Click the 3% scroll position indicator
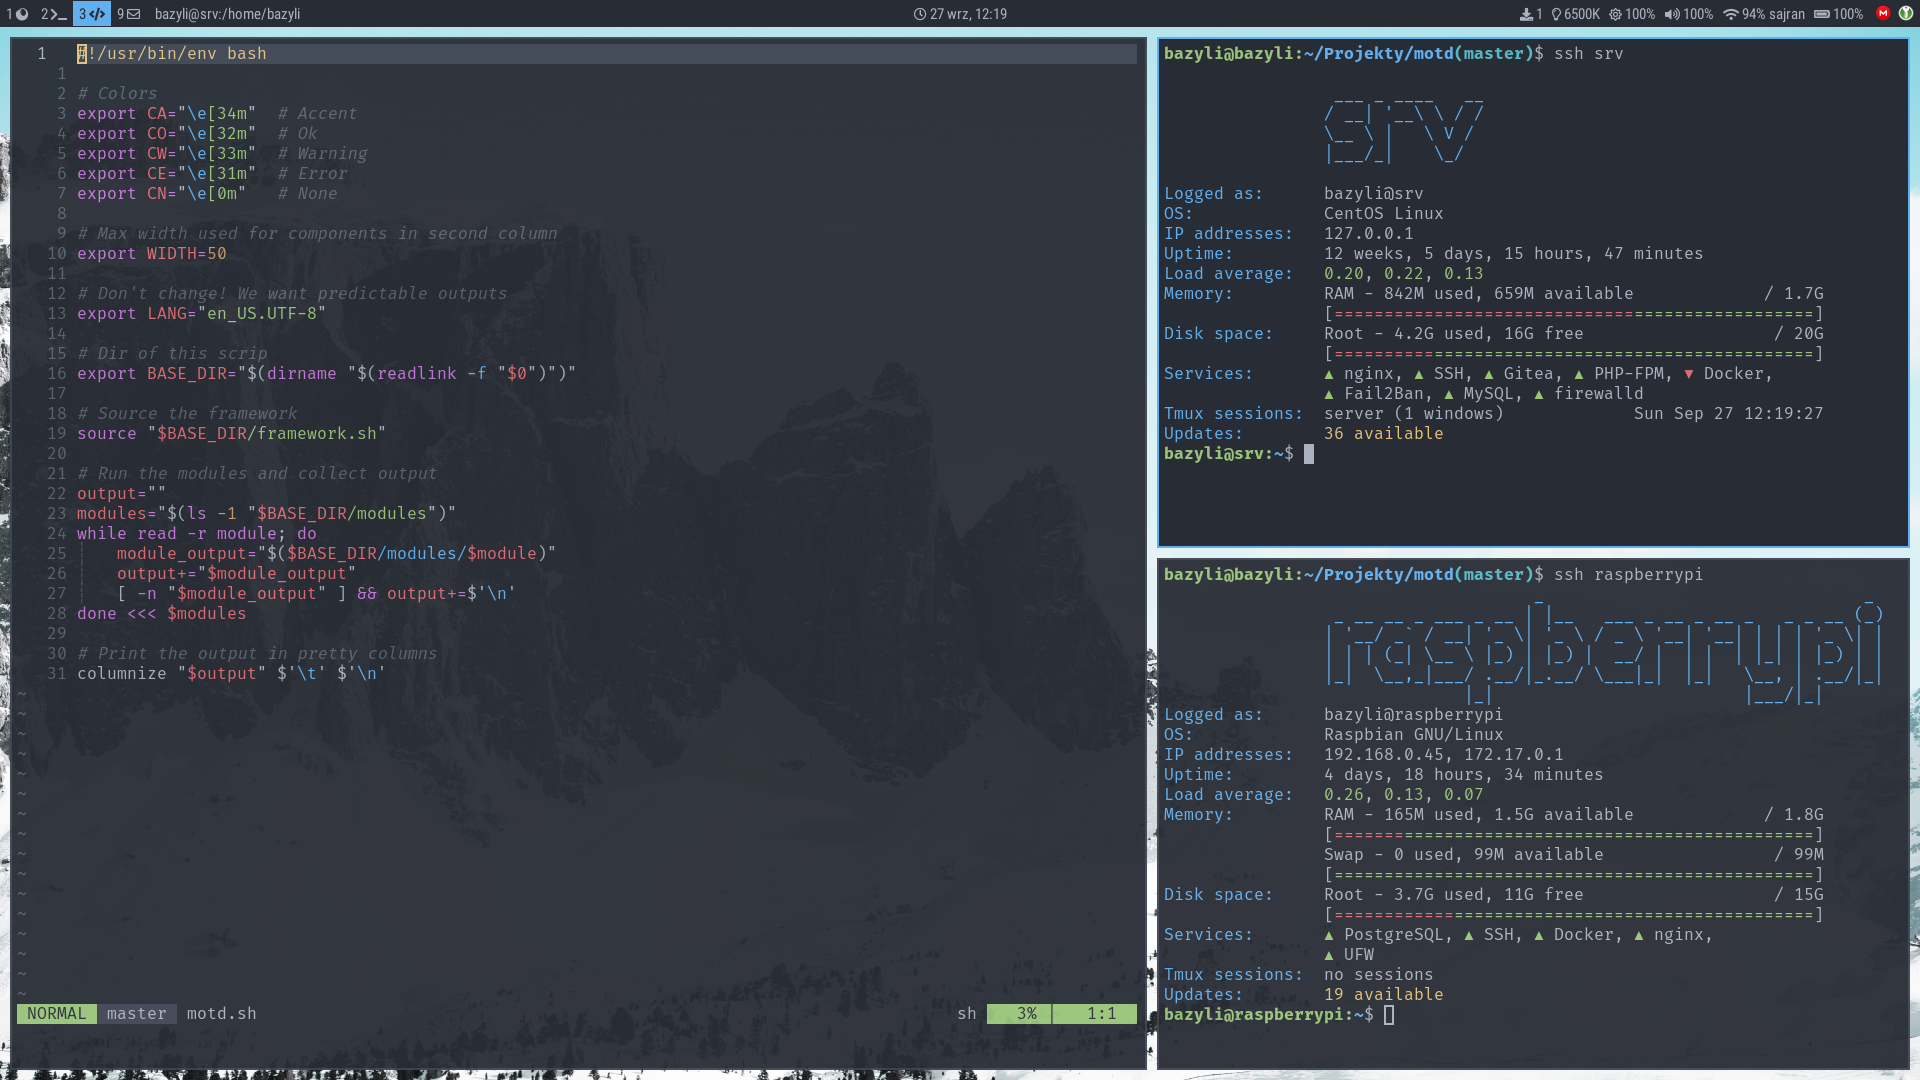The width and height of the screenshot is (1920, 1080). pos(1026,1013)
